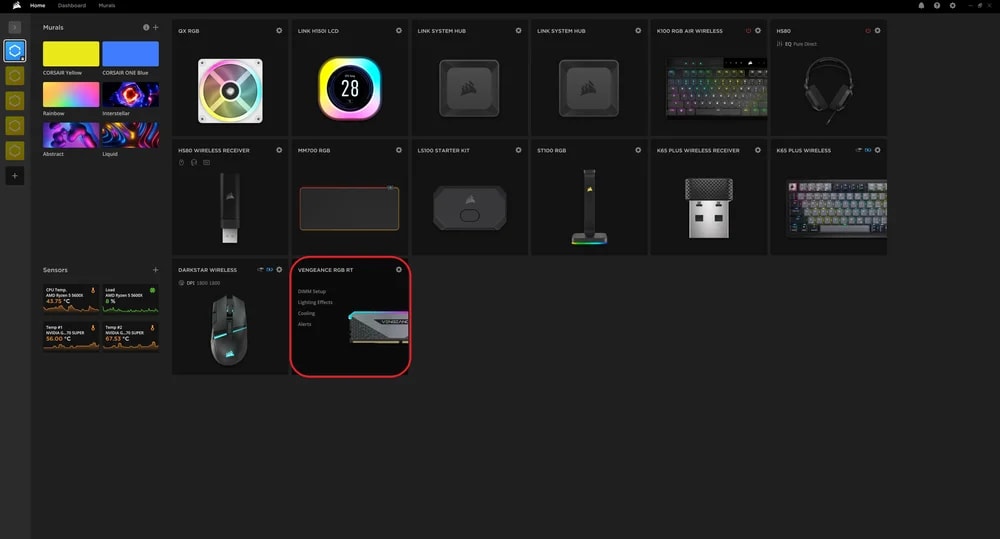Click the mouse icon under HS80 WIRELESS RECEIVER
The width and height of the screenshot is (1000, 539).
point(182,163)
